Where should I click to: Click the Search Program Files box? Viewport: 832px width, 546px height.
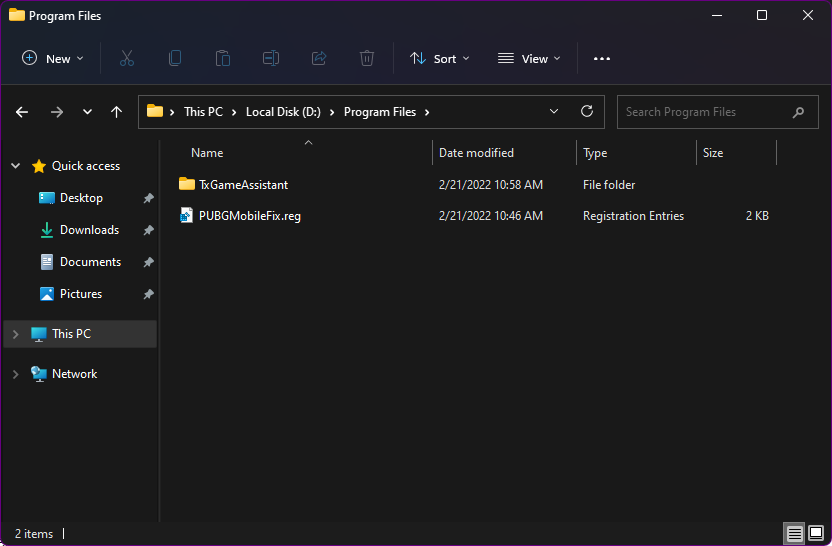[705, 112]
